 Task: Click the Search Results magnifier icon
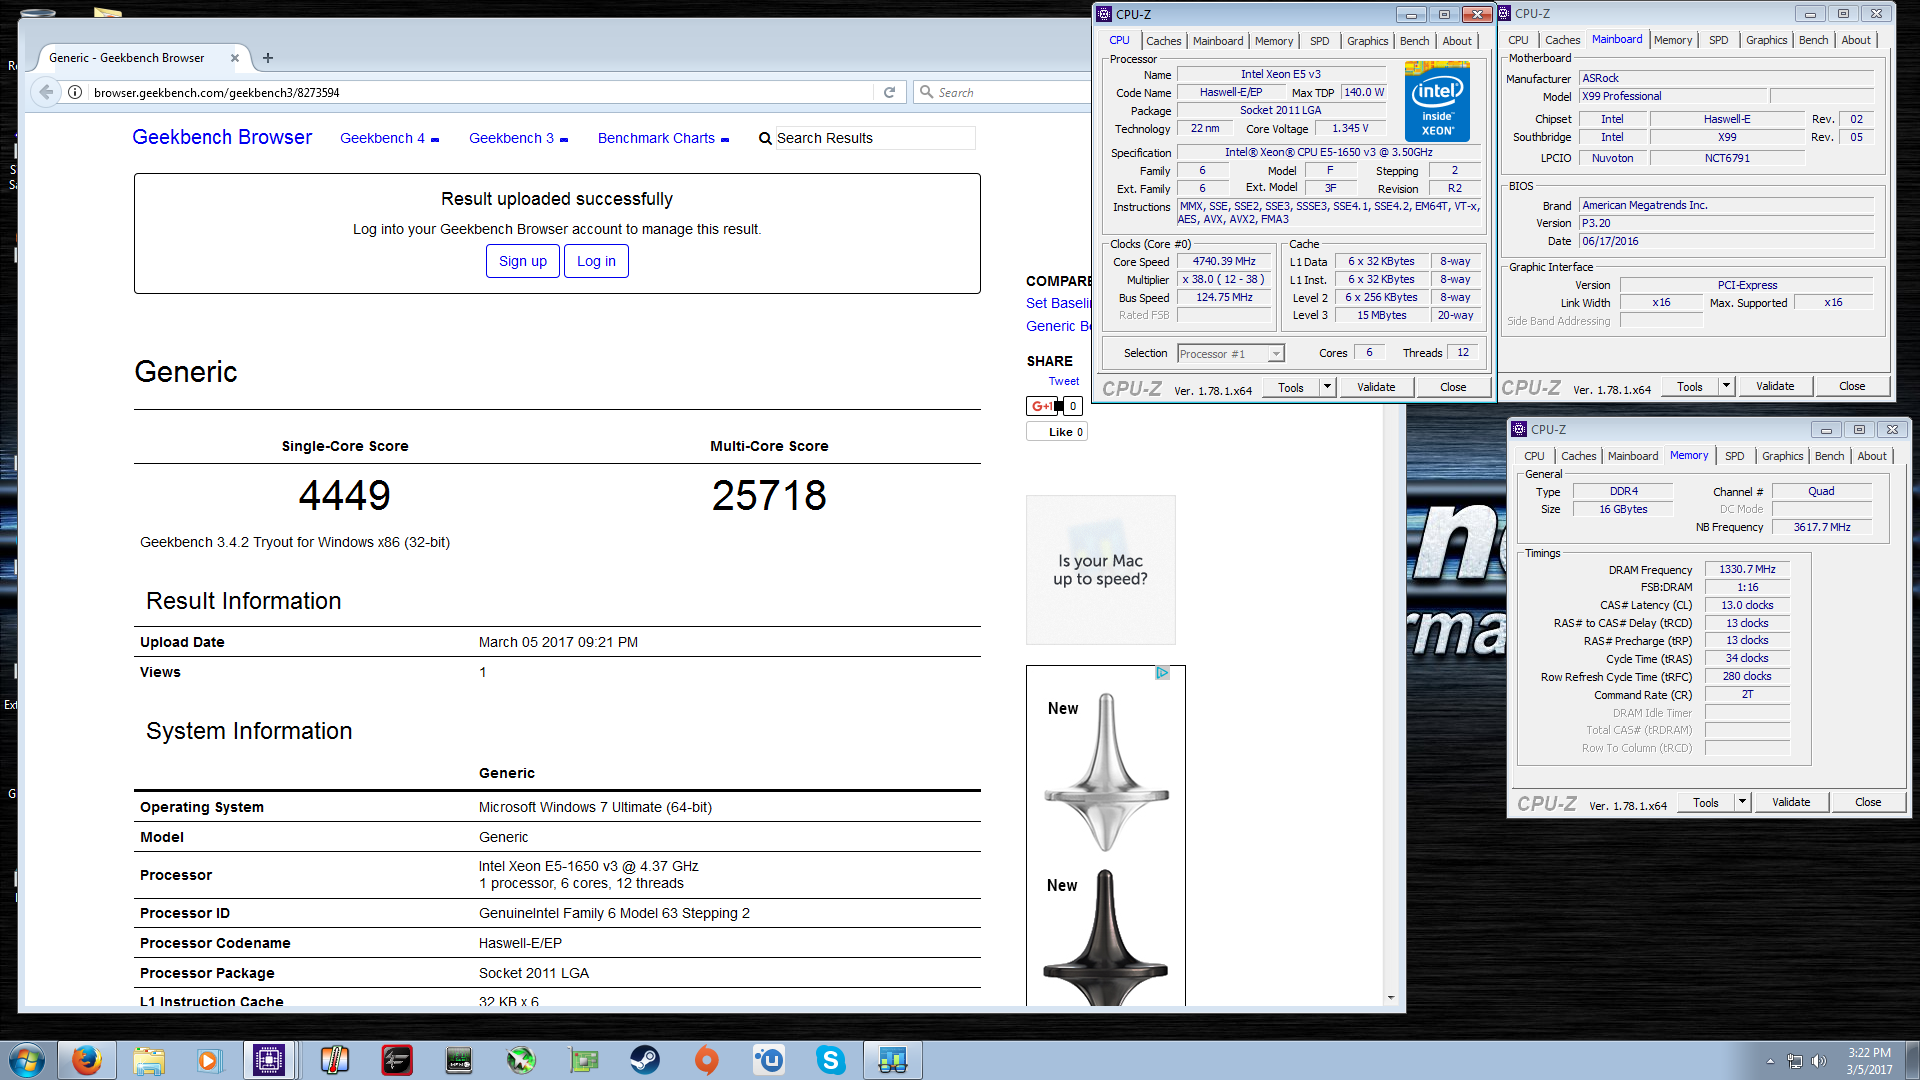coord(765,138)
